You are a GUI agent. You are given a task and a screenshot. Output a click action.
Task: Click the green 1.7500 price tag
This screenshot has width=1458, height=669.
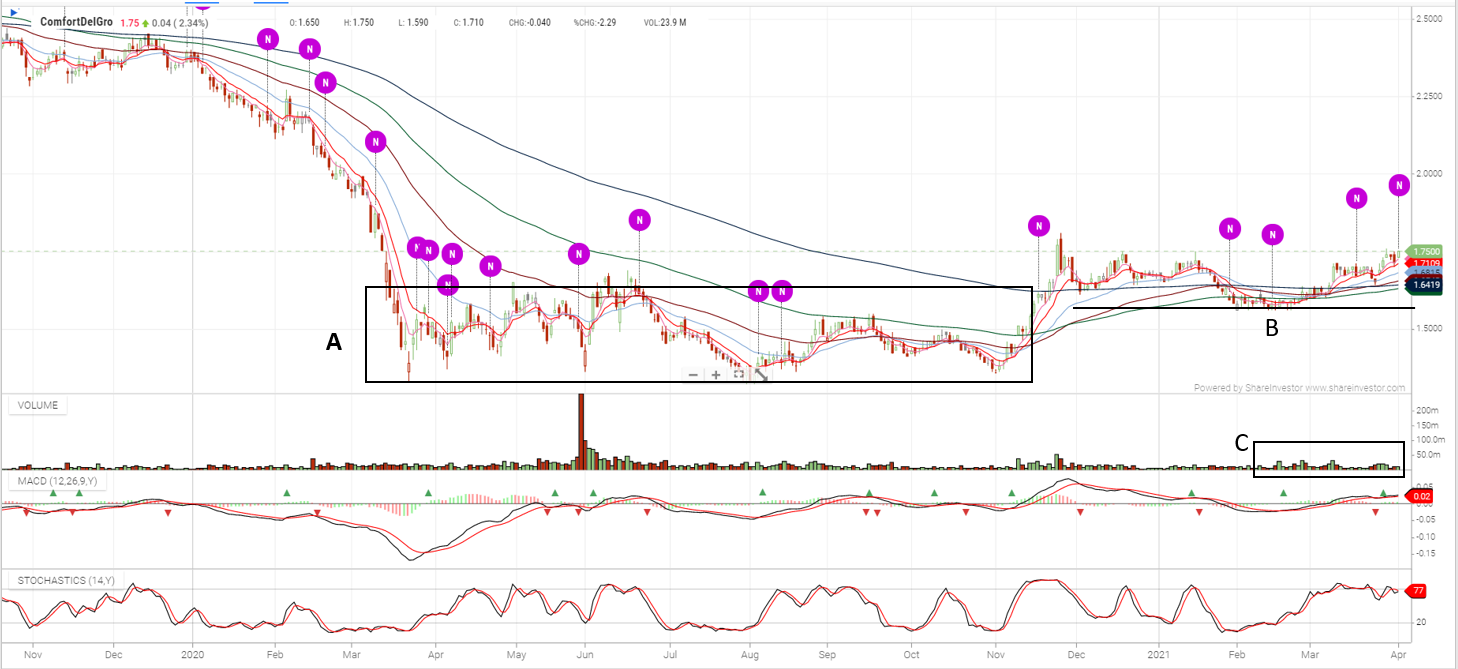(1425, 252)
